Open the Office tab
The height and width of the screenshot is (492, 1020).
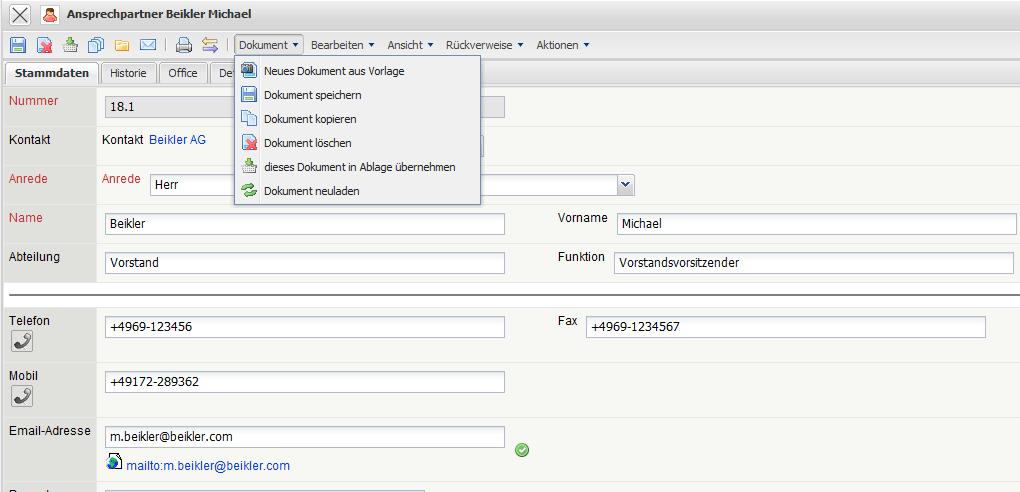tap(183, 73)
